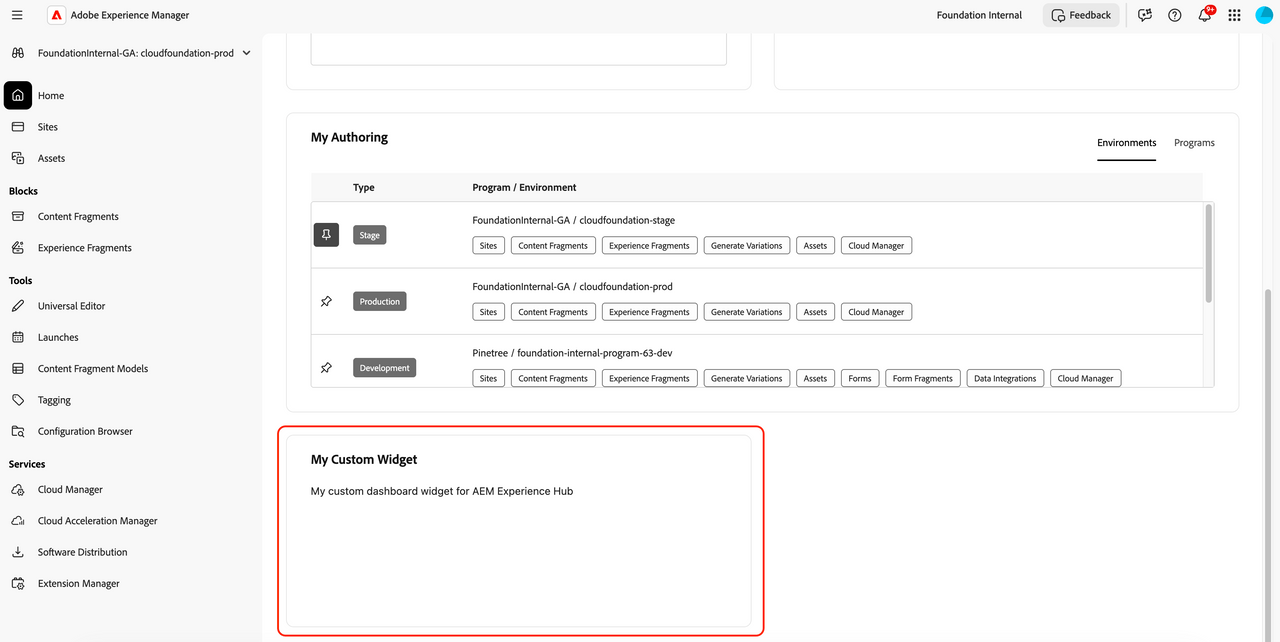The image size is (1280, 642).
Task: Select Assets in the sidebar
Action: coord(50,157)
